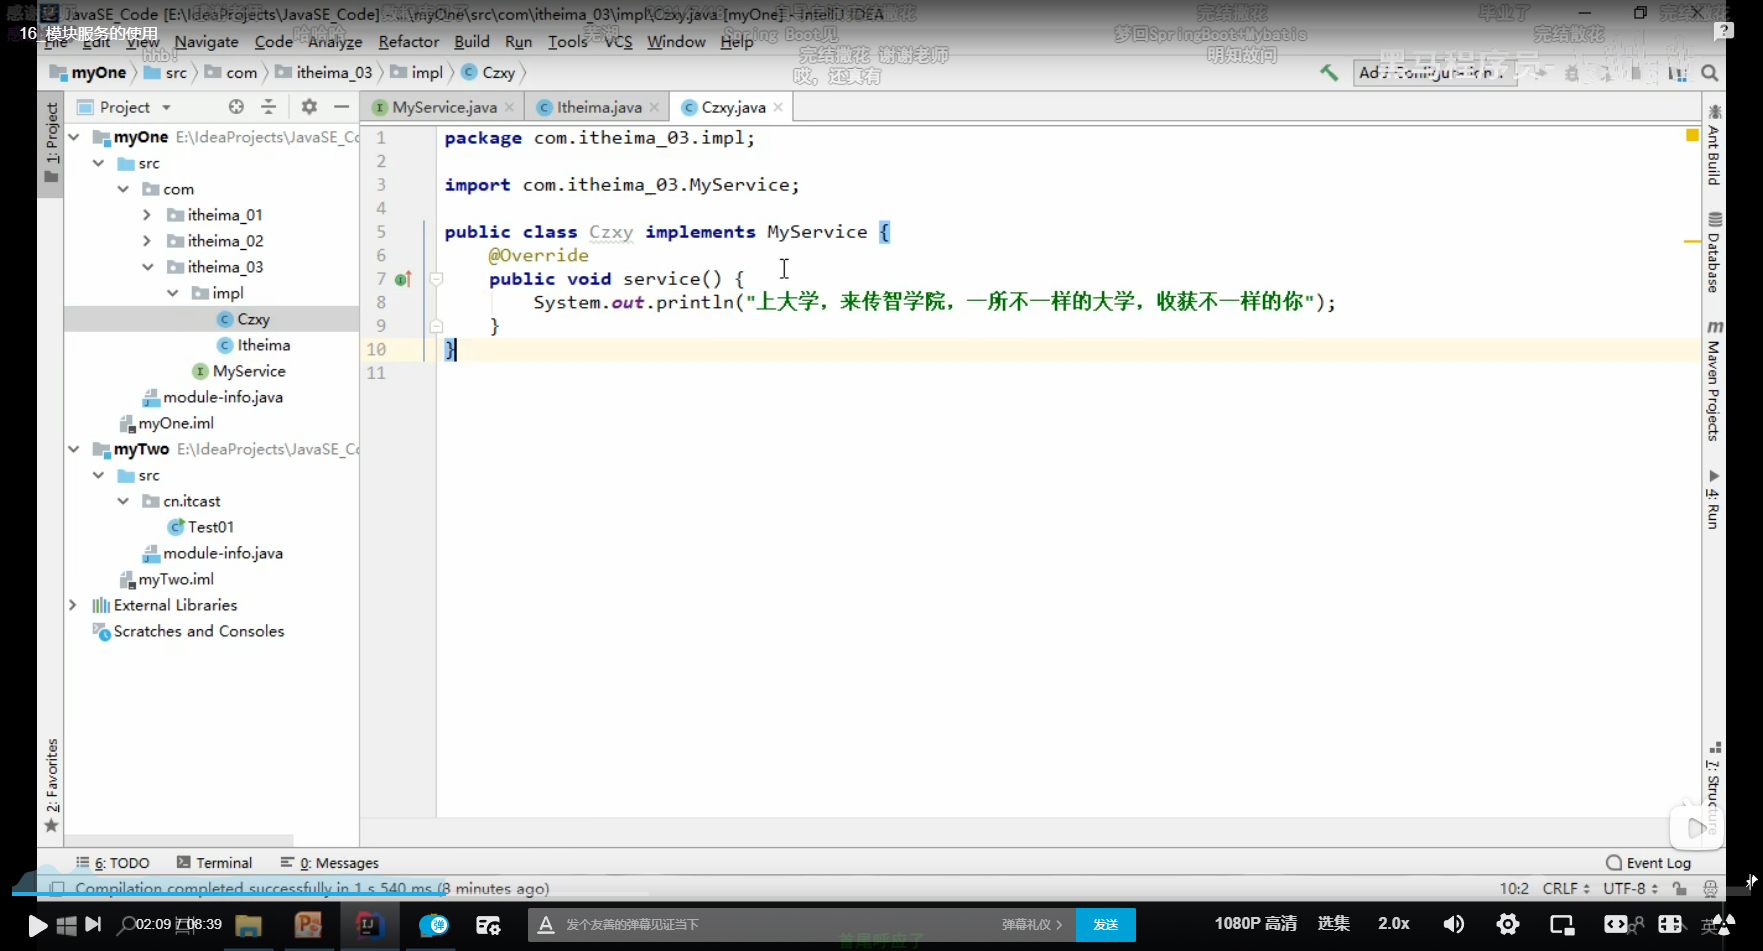
Task: Expand External Libraries node
Action: pos(73,605)
